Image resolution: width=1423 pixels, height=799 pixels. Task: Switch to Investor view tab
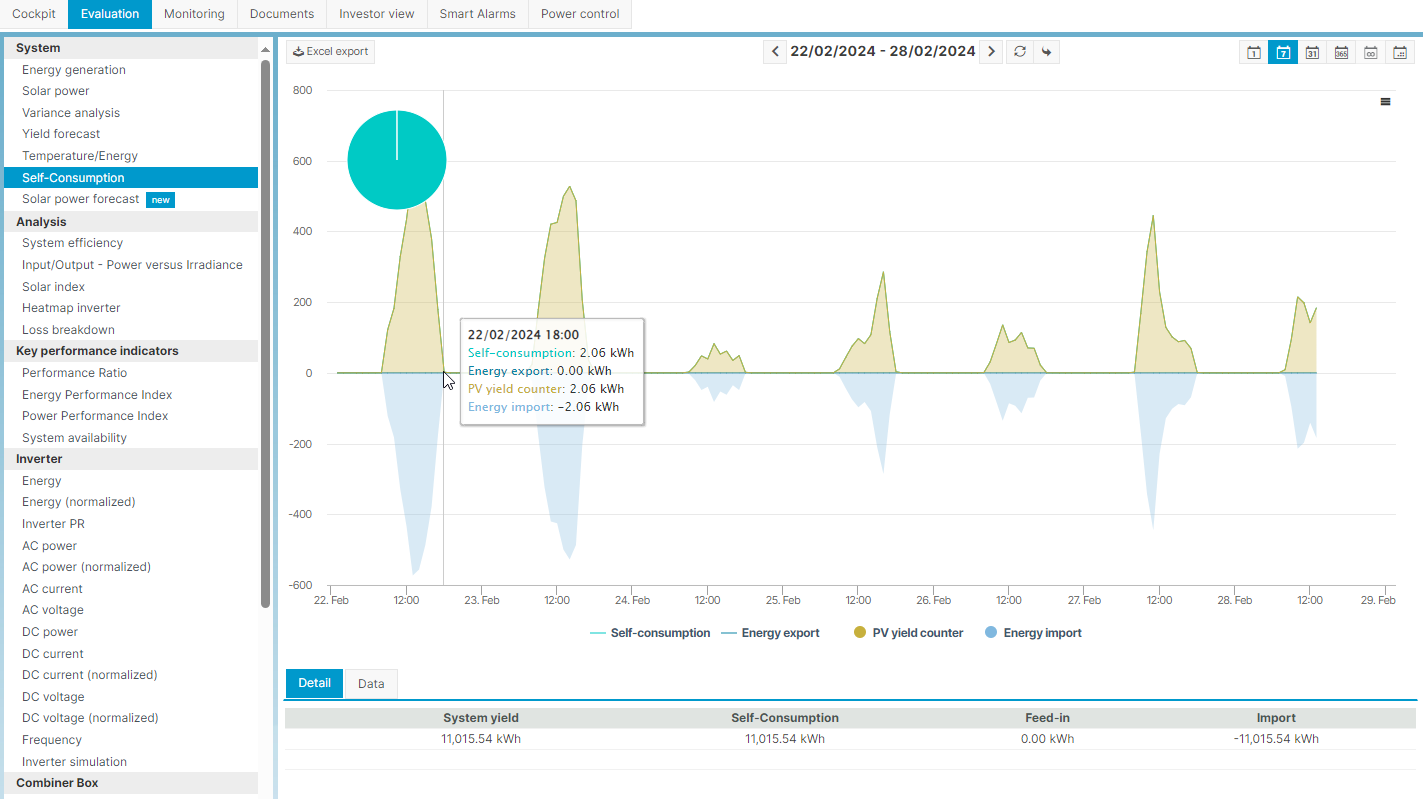[377, 14]
